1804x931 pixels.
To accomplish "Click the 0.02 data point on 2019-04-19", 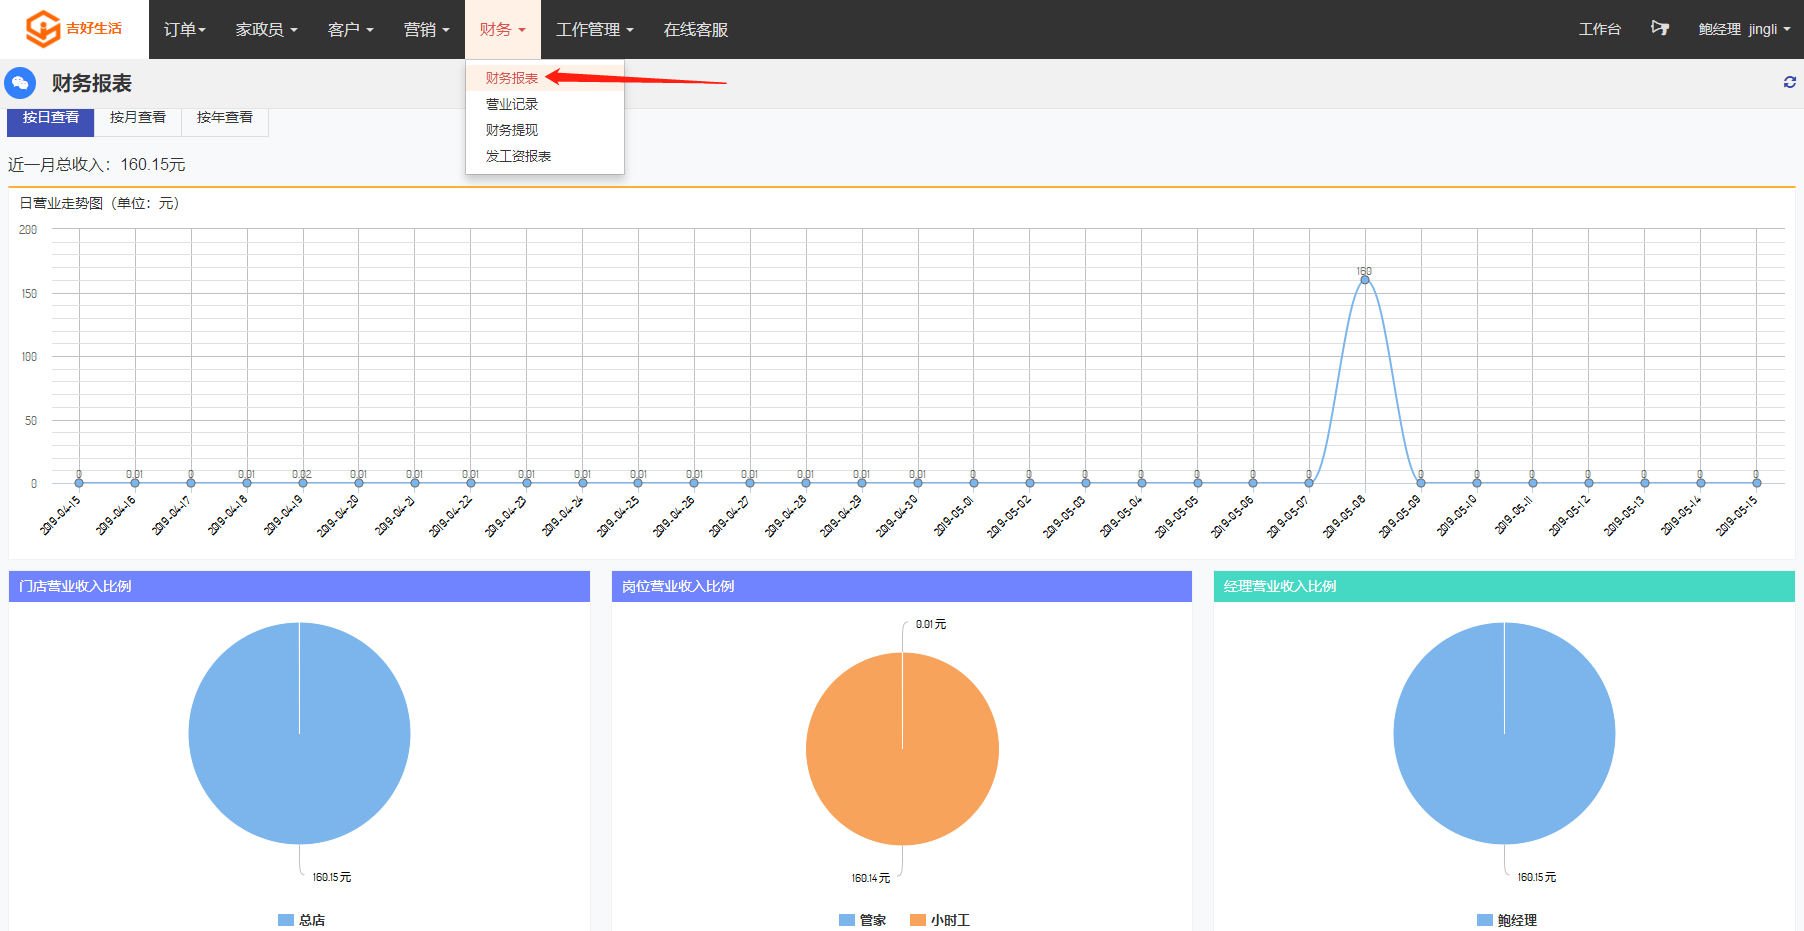I will pos(302,483).
